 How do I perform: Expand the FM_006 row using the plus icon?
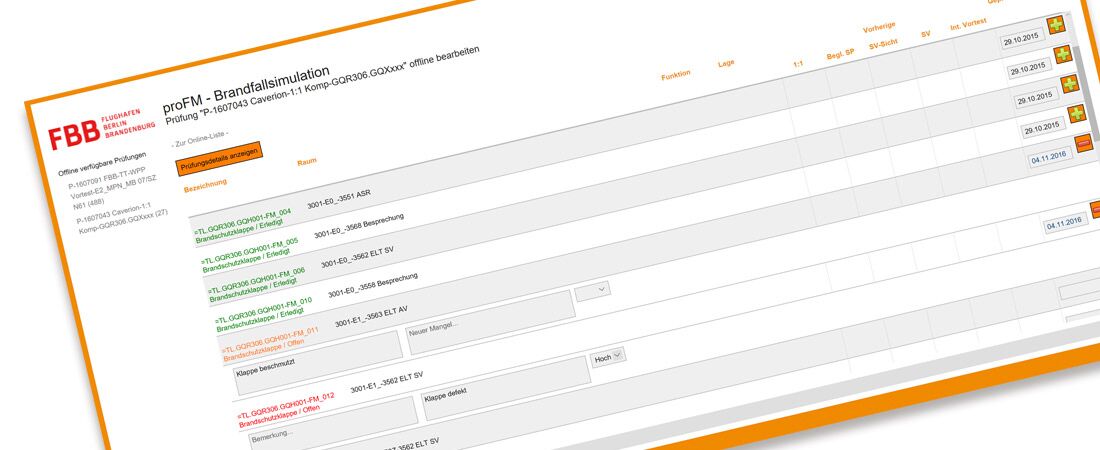point(1070,84)
